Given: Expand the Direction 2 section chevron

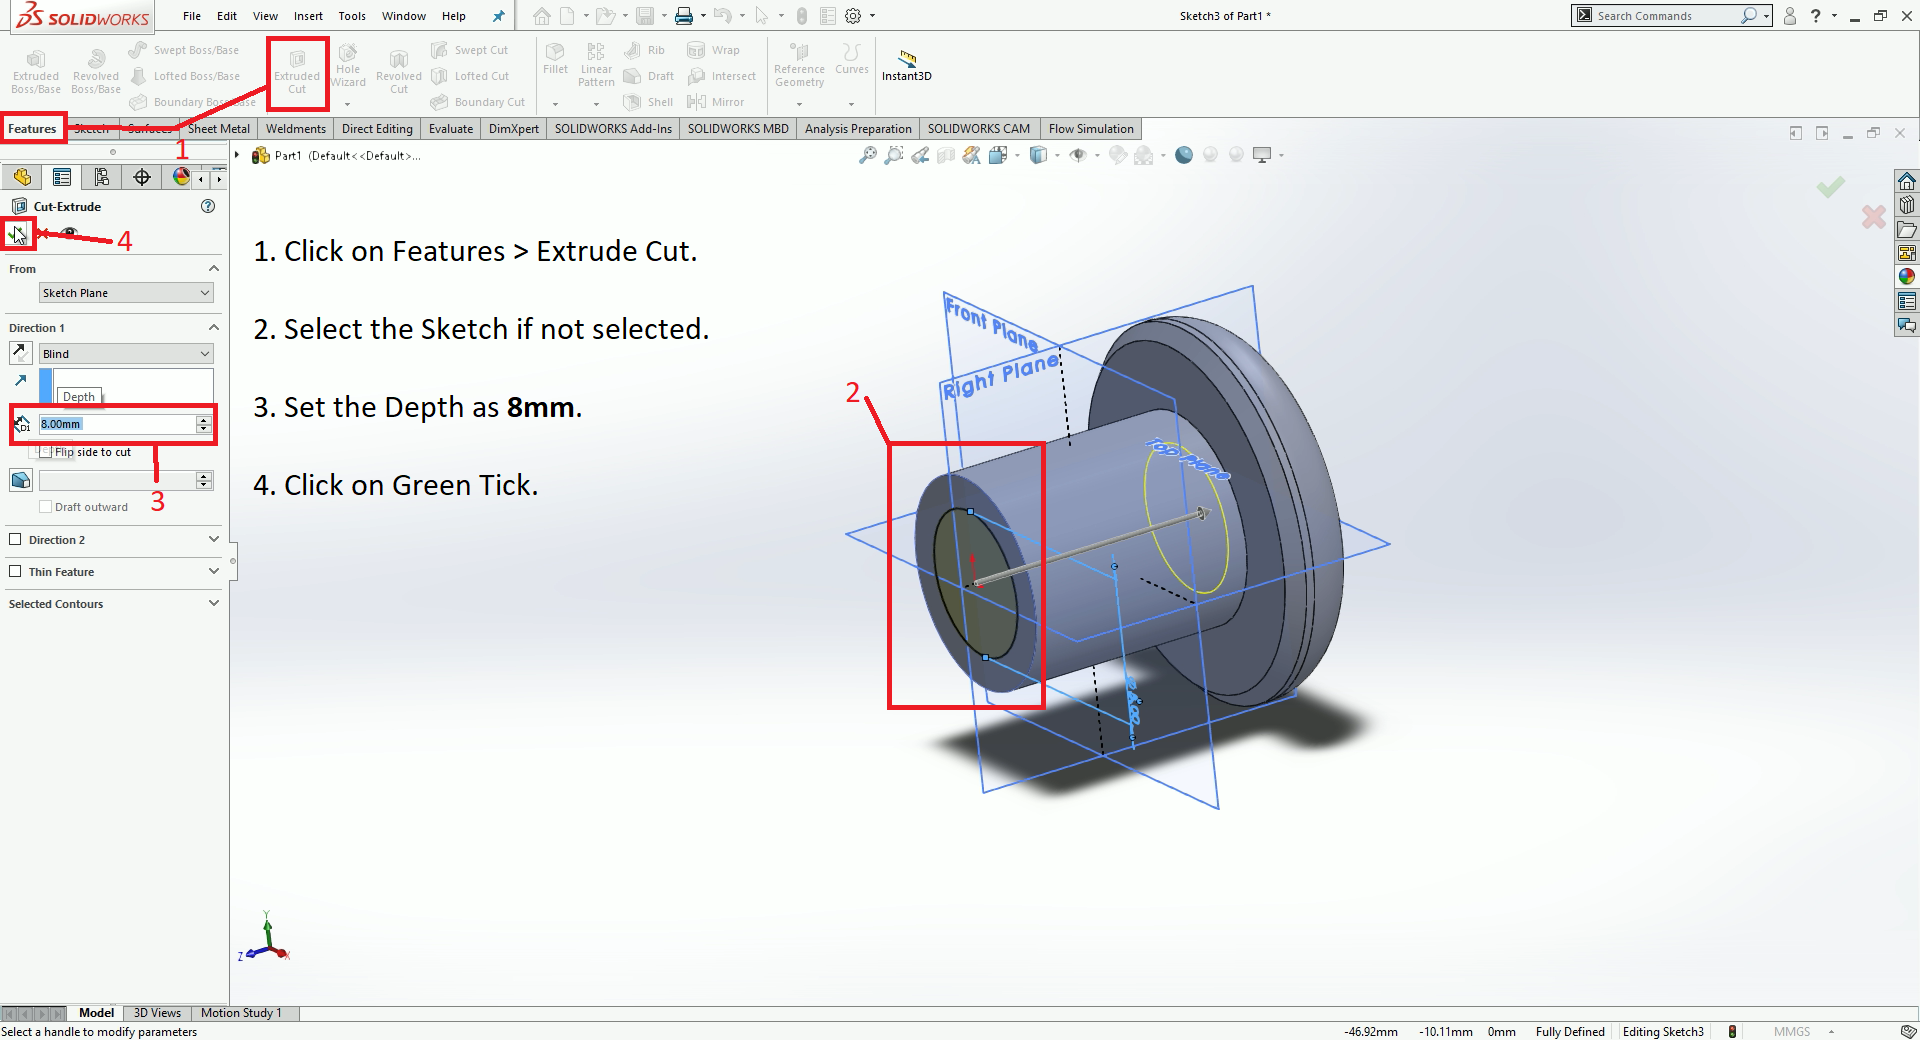Looking at the screenshot, I should [x=213, y=540].
